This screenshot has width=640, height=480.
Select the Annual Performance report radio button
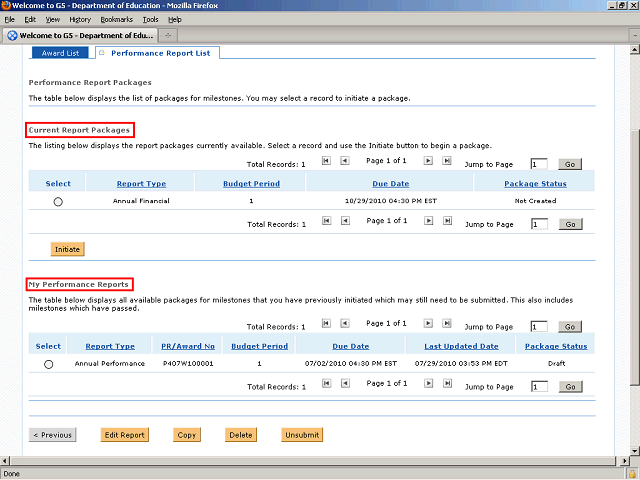point(48,365)
